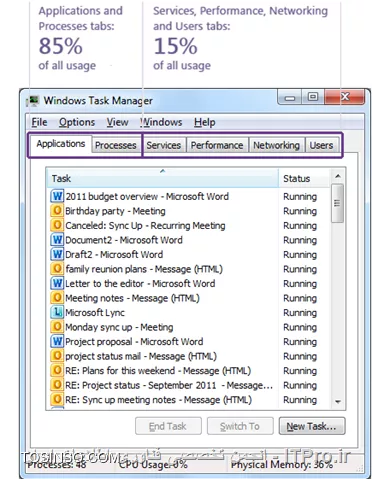This screenshot has height=479, width=372.
Task: Select Letter to the editor - Microsoft Word
Action: [140, 284]
